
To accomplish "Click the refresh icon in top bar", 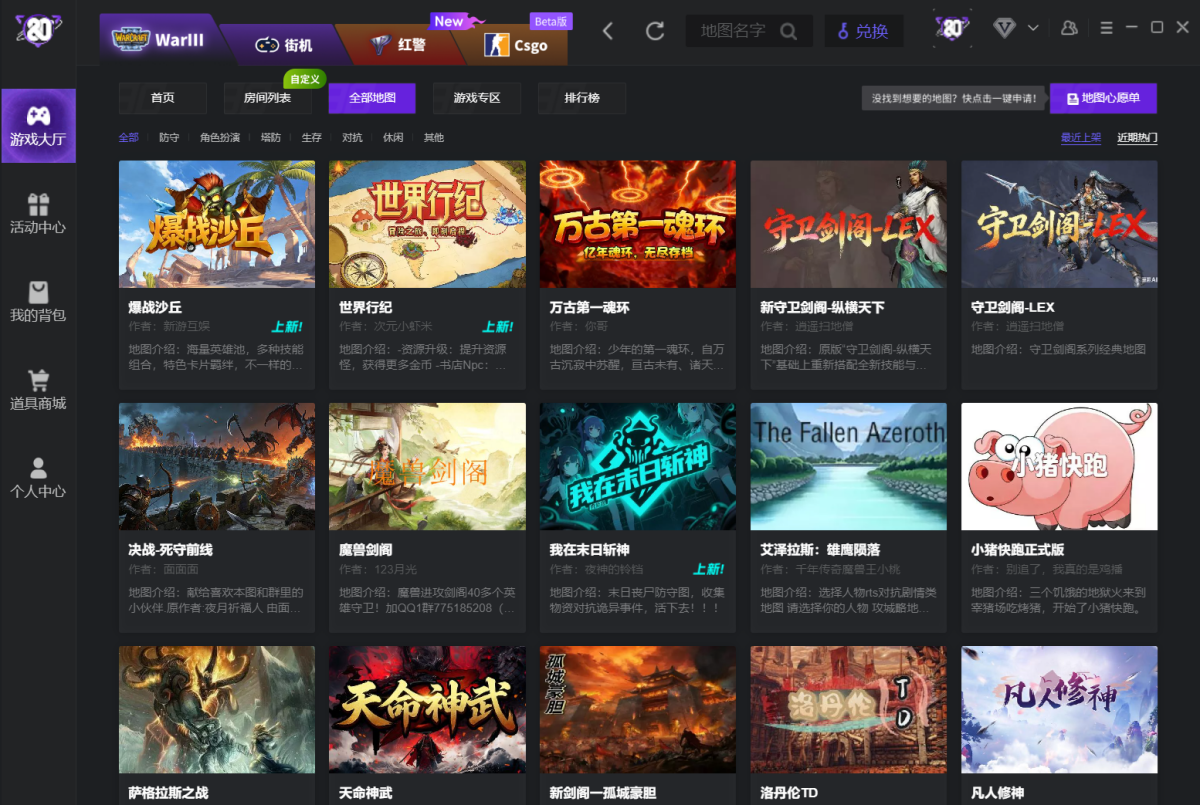I will [655, 31].
